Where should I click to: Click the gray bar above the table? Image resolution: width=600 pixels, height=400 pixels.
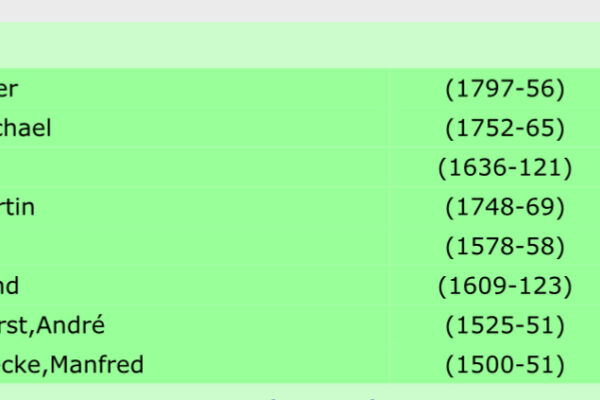[300, 11]
